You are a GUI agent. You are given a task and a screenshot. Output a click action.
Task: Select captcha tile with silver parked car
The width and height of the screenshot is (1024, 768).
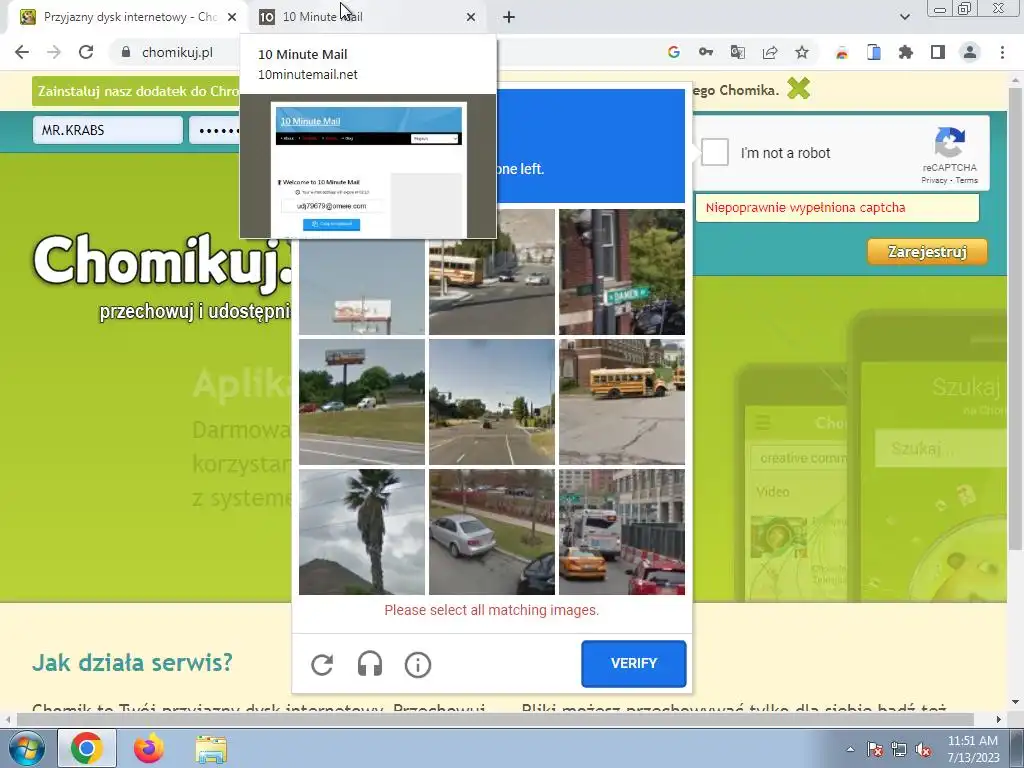[492, 532]
